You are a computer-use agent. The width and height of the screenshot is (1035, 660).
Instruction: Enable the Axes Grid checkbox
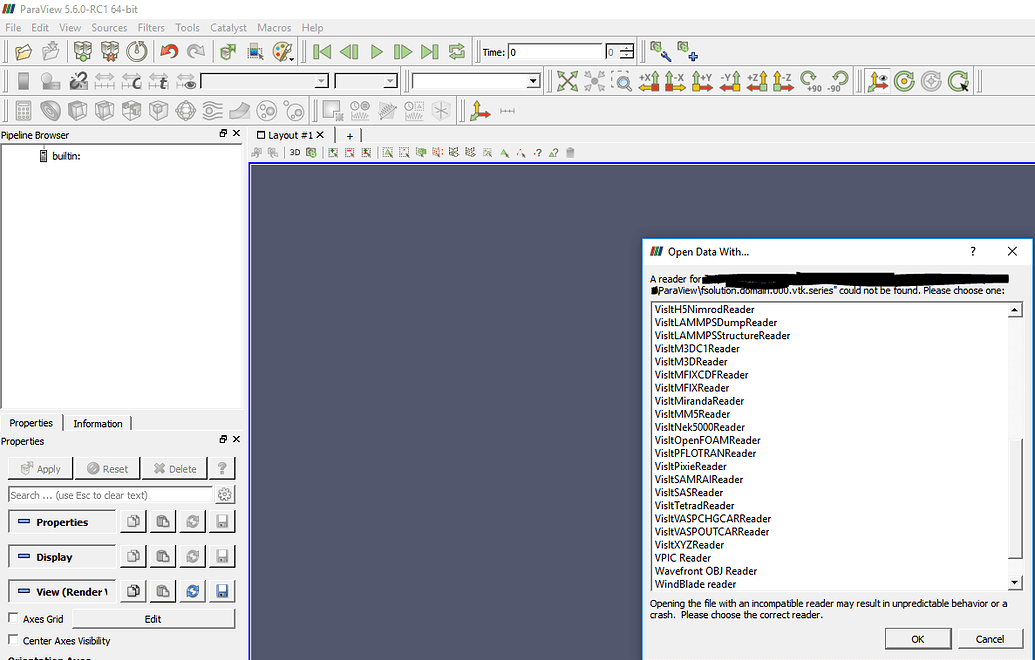13,618
